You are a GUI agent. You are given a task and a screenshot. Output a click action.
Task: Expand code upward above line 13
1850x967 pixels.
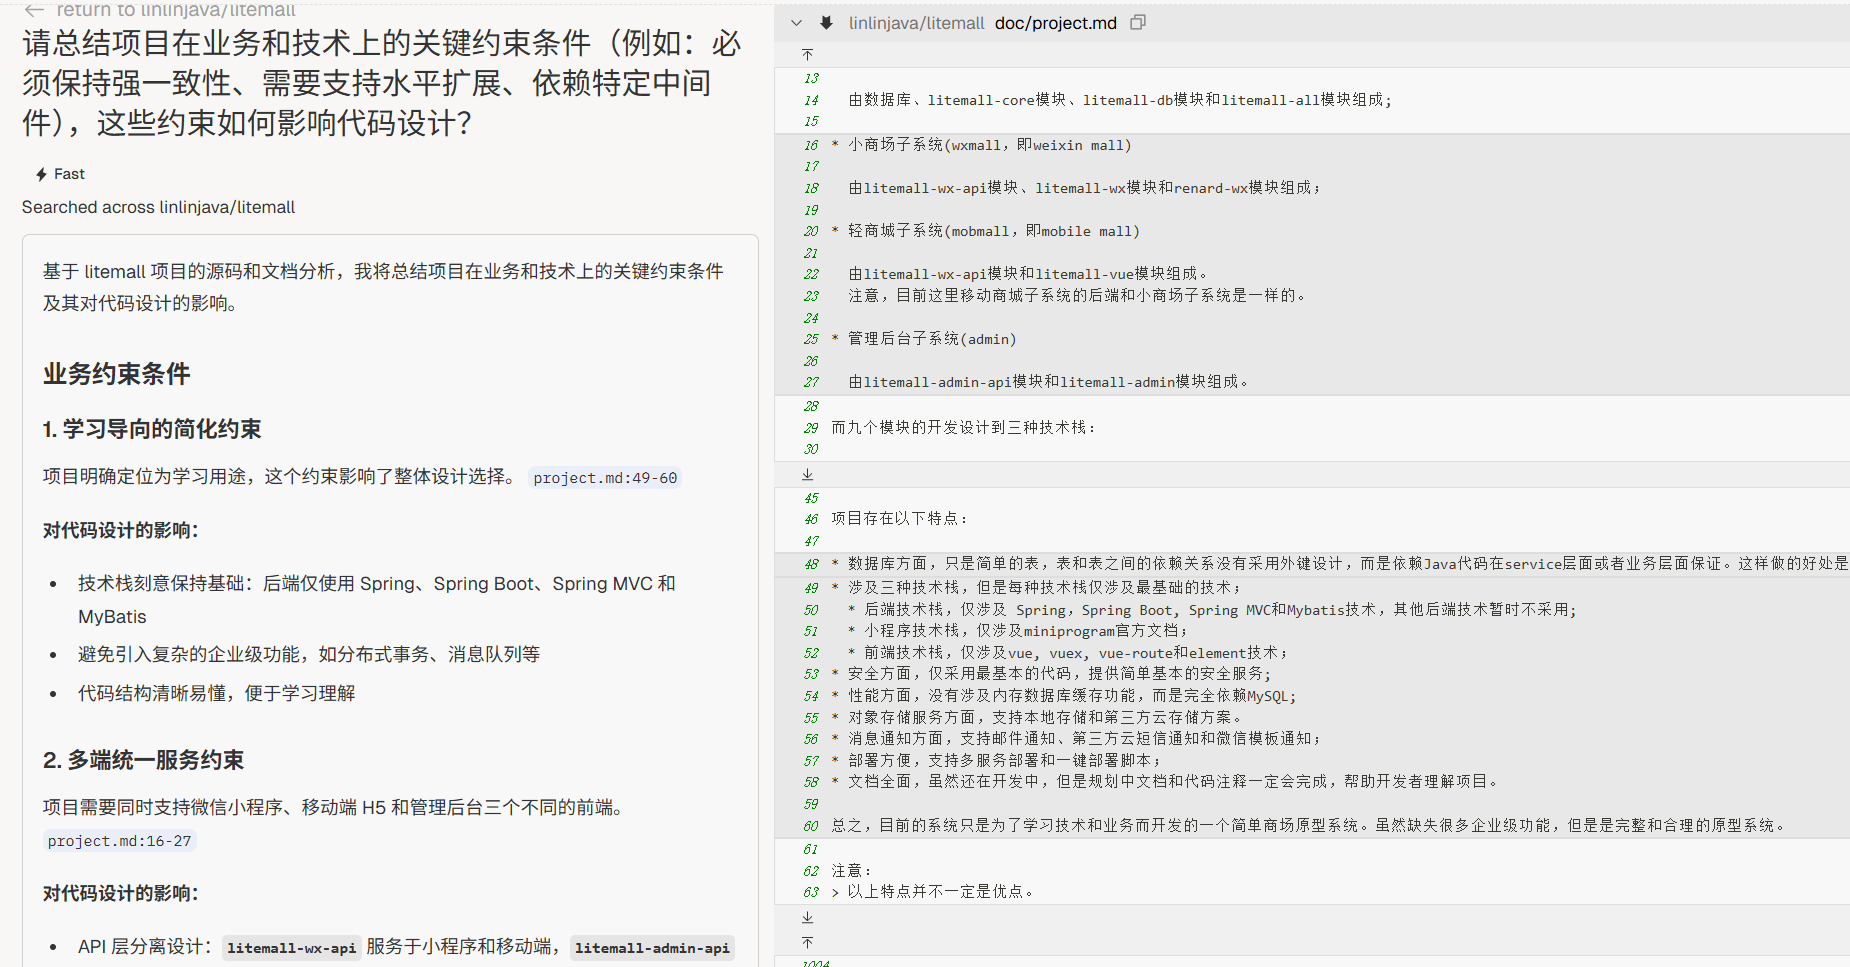click(x=808, y=54)
